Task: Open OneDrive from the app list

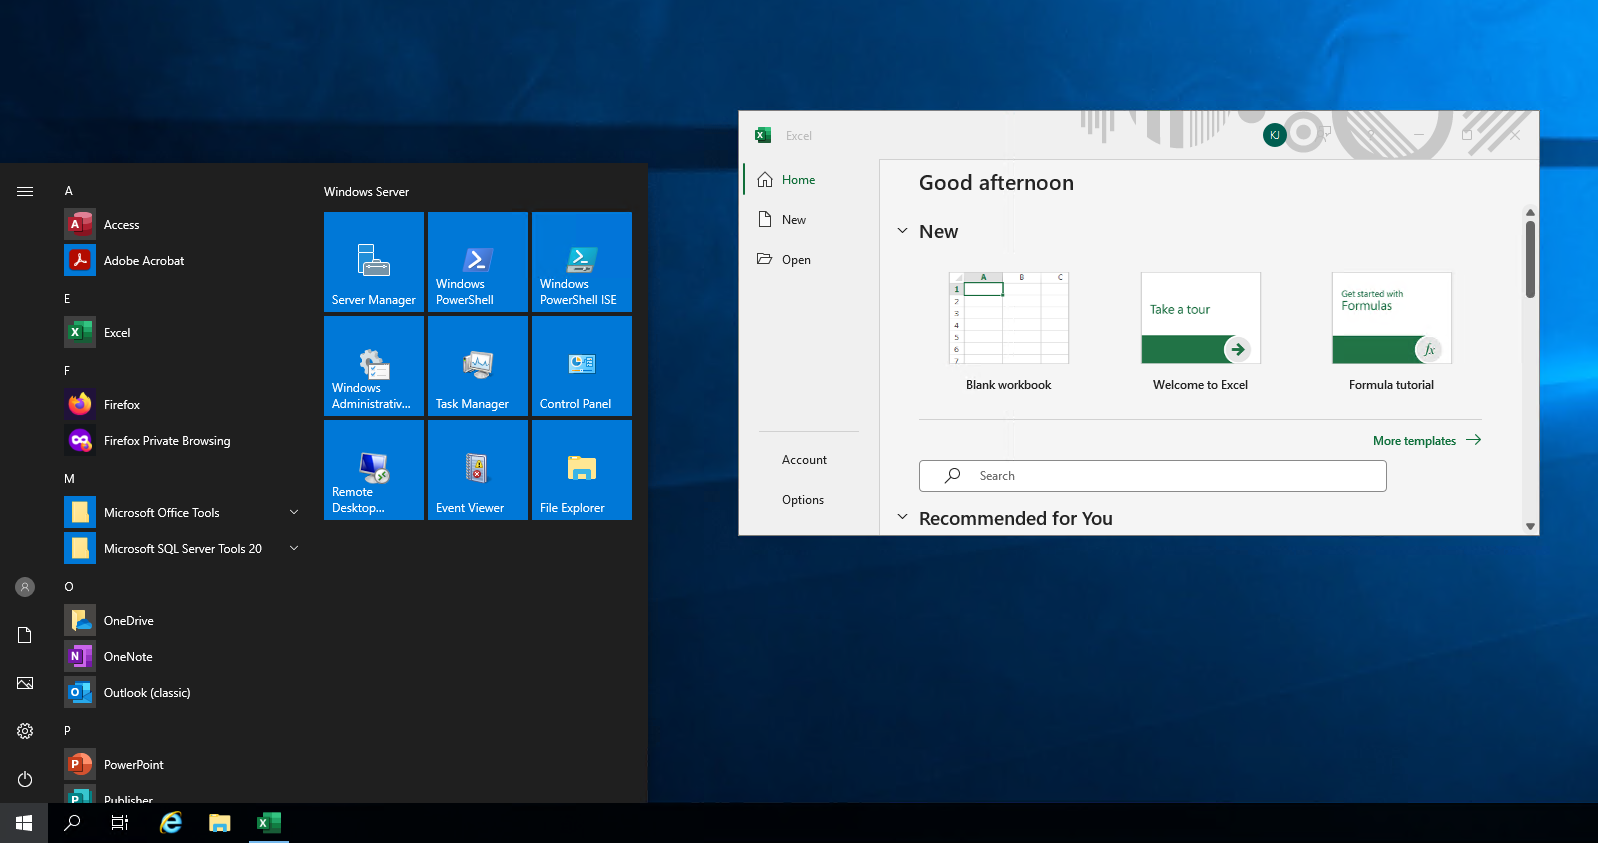Action: (x=180, y=621)
